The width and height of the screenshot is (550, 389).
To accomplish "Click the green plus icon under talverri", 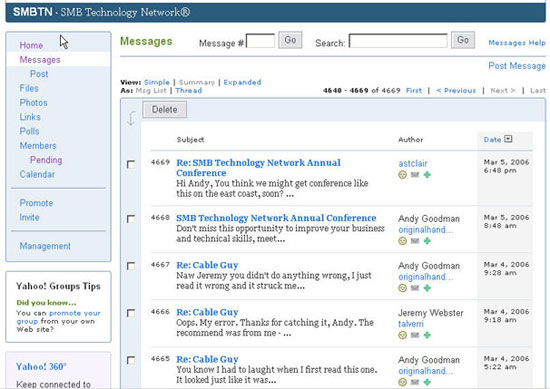I will 427,335.
